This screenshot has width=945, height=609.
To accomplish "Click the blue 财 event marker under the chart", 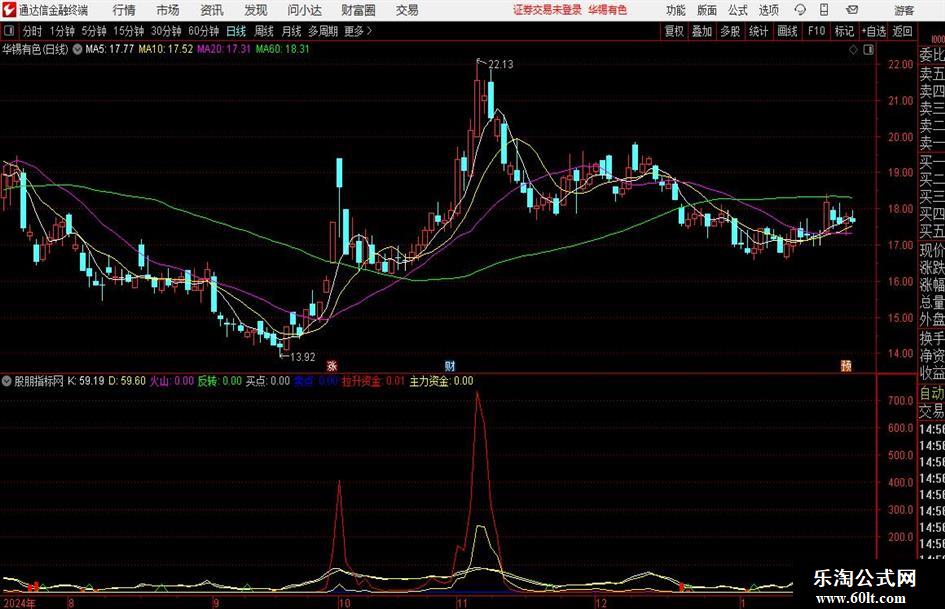I will [450, 365].
